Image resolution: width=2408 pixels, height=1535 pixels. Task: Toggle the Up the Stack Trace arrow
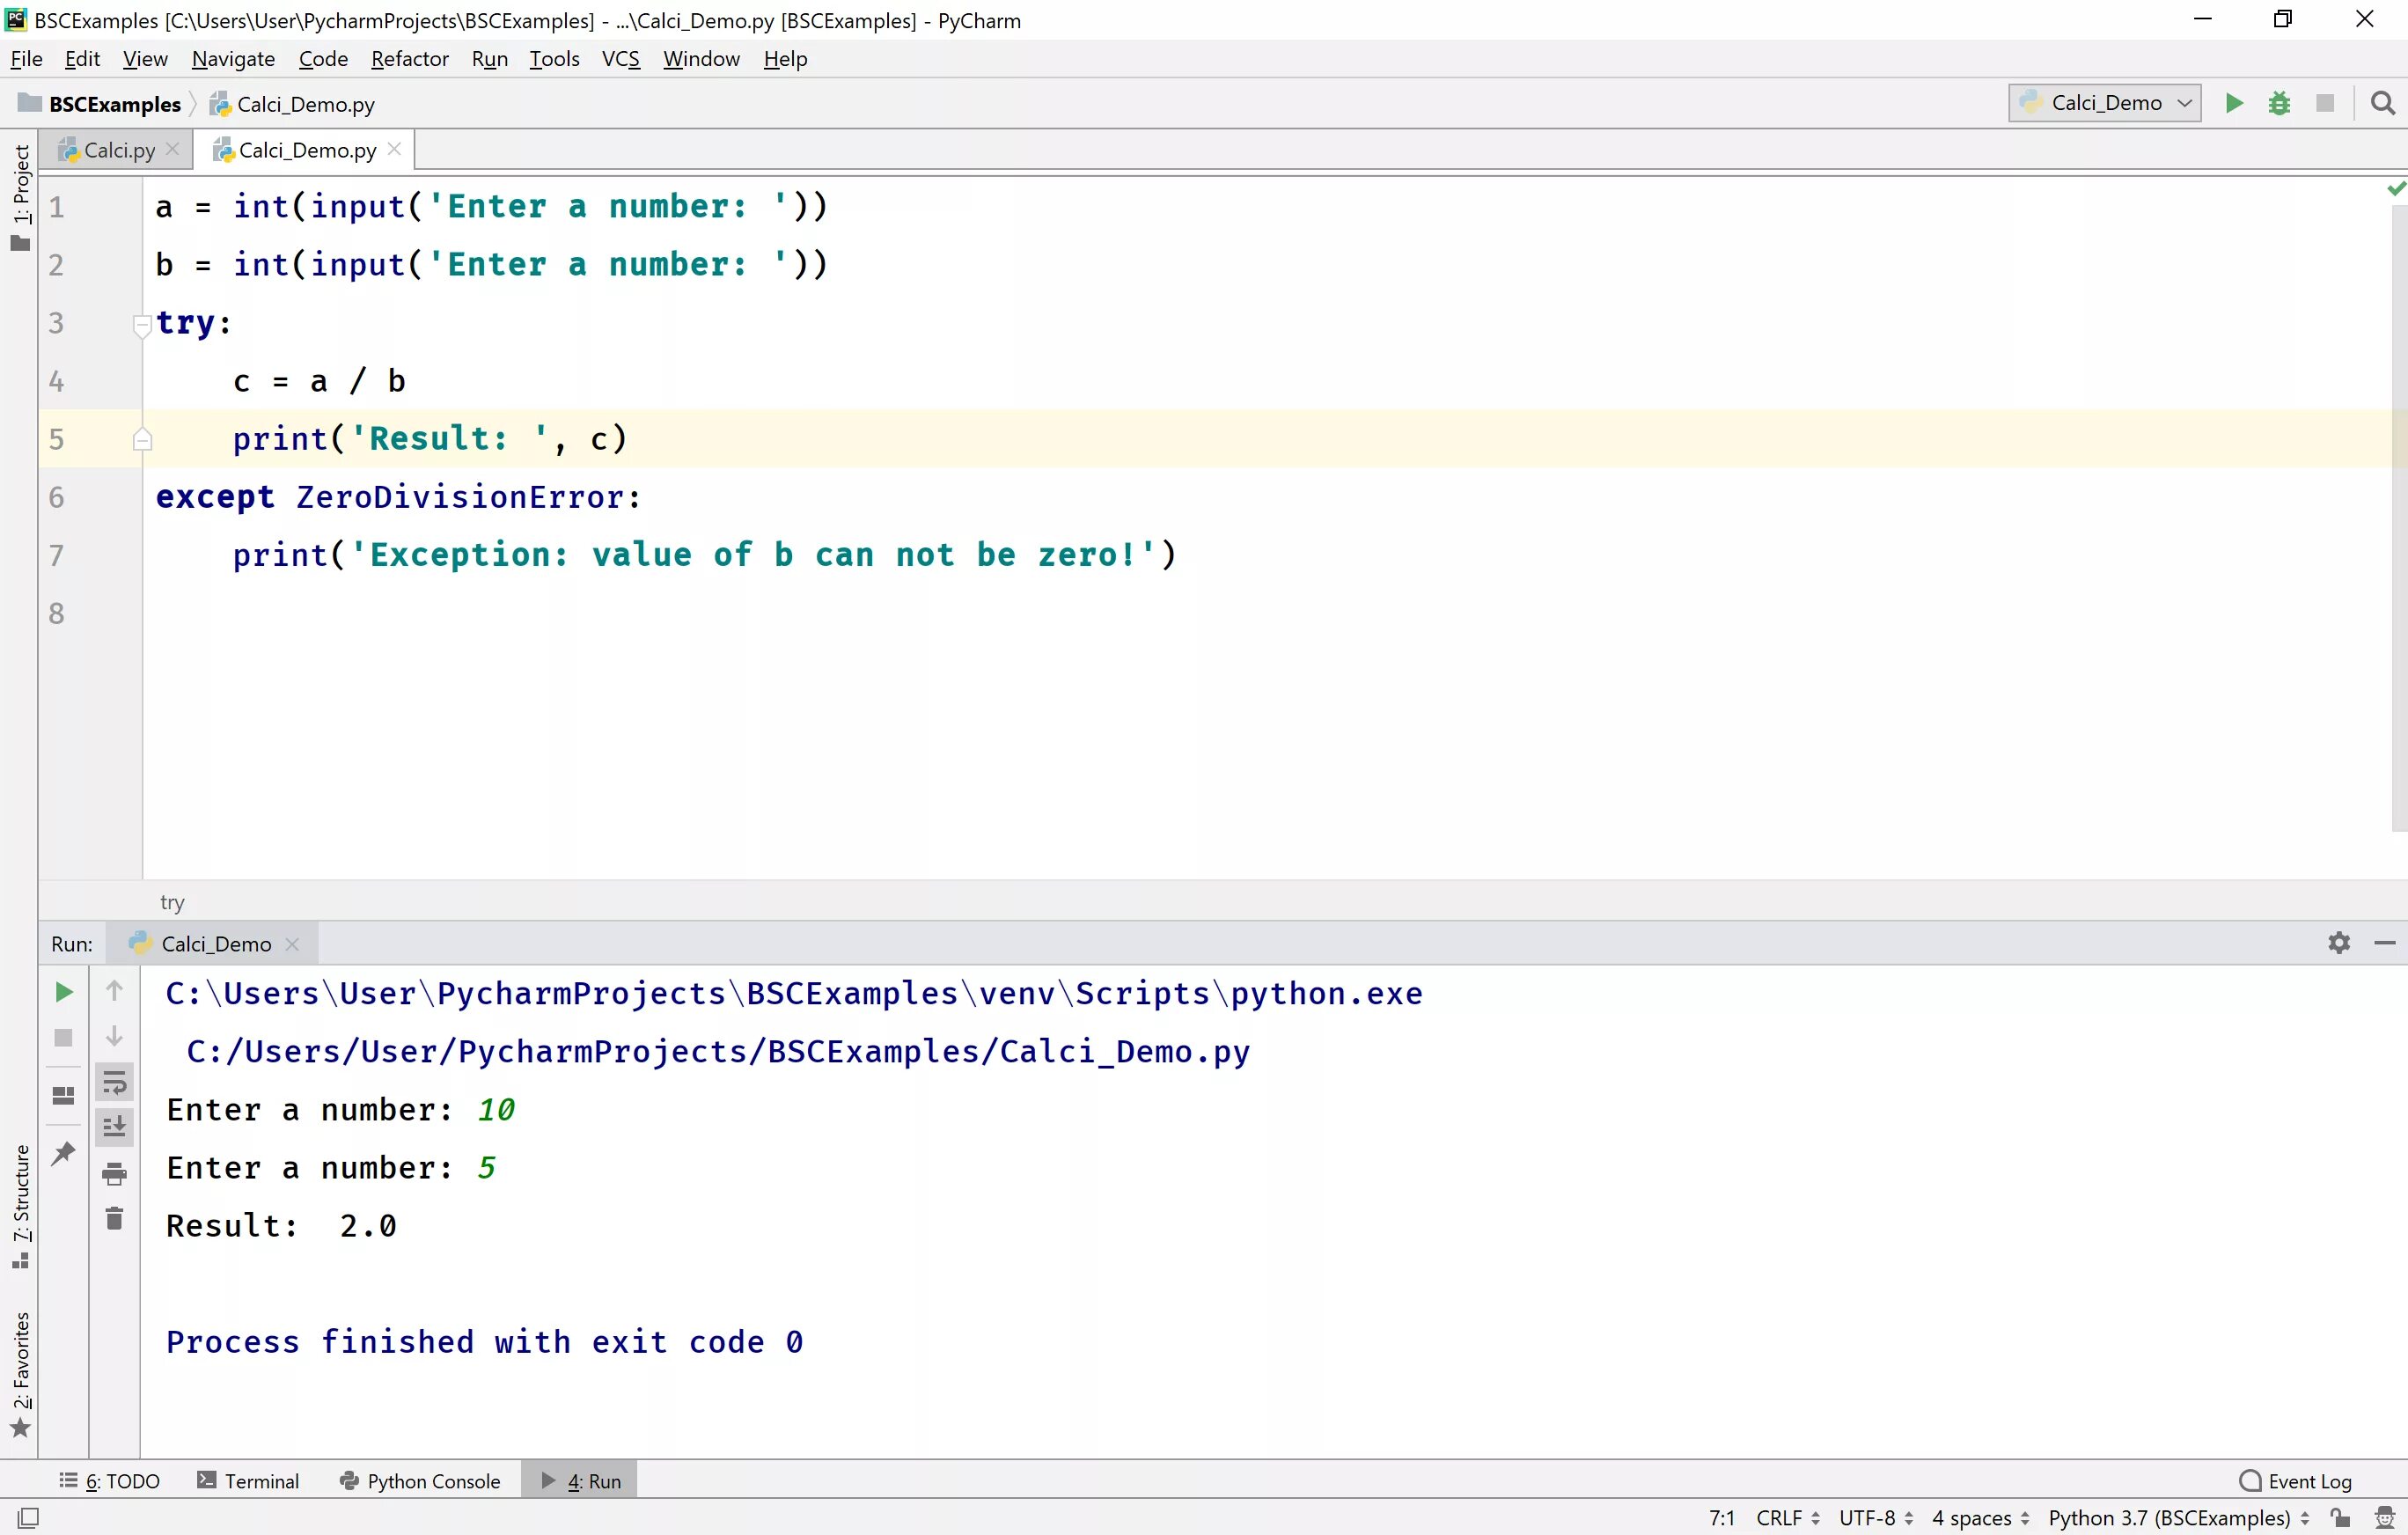coord(114,990)
